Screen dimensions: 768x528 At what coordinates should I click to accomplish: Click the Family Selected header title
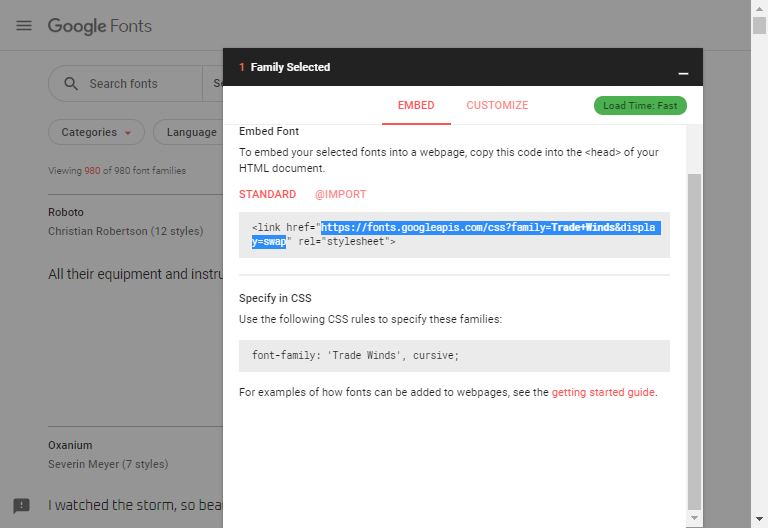pyautogui.click(x=290, y=67)
